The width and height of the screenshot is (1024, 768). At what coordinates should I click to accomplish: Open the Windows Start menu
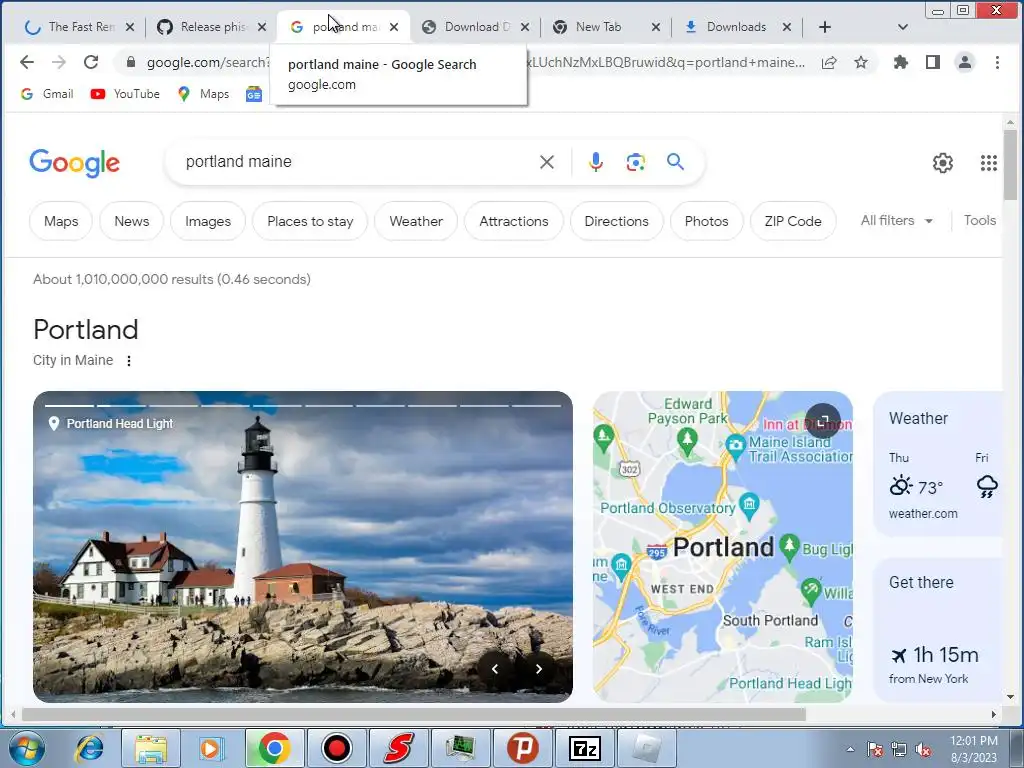click(x=25, y=748)
